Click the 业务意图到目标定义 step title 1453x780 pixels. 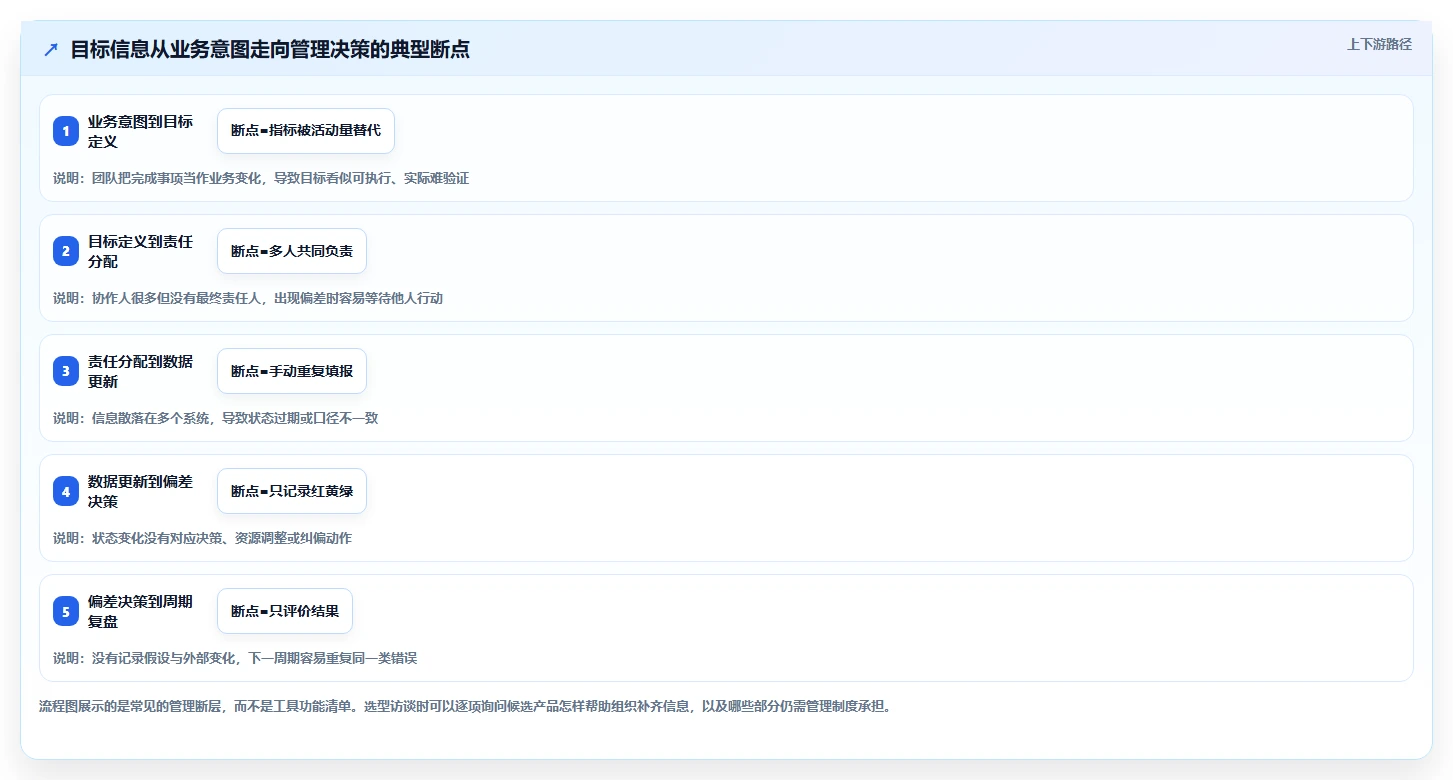pos(141,131)
